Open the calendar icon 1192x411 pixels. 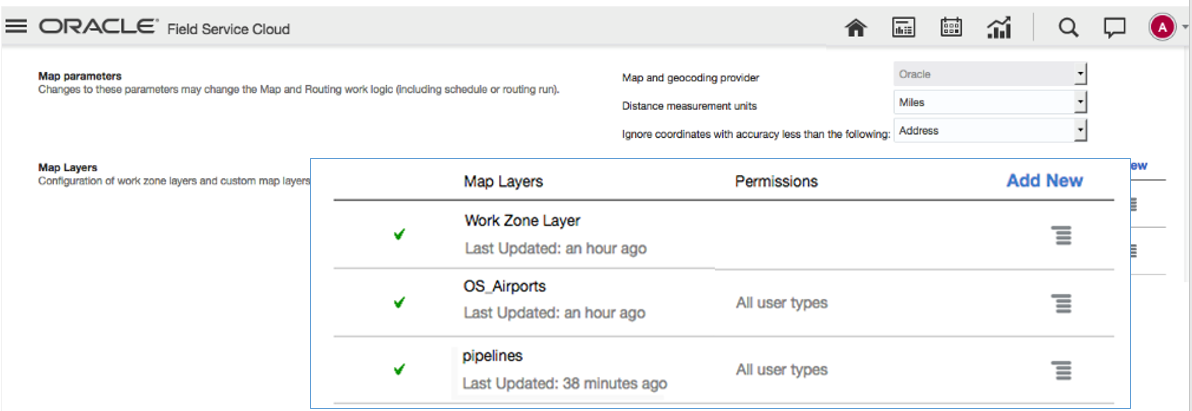951,28
